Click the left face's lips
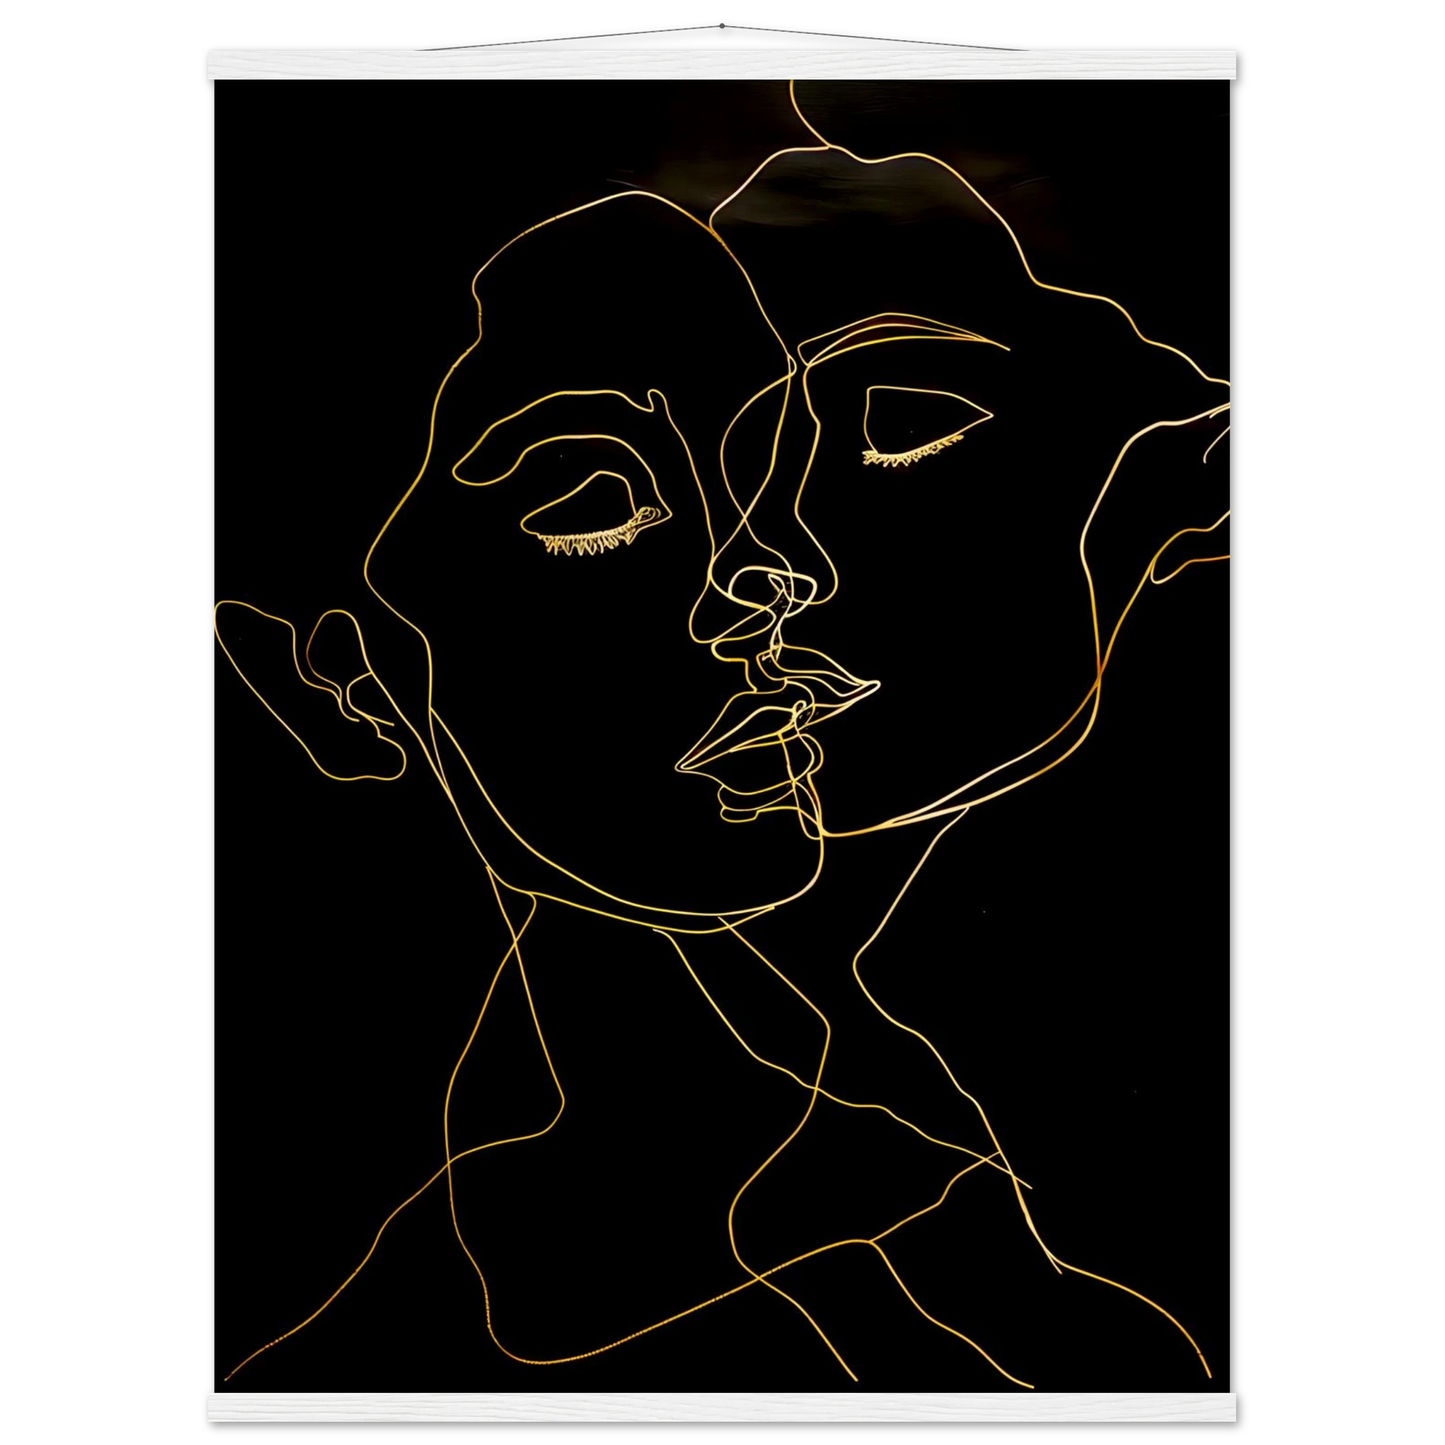 [x=735, y=745]
